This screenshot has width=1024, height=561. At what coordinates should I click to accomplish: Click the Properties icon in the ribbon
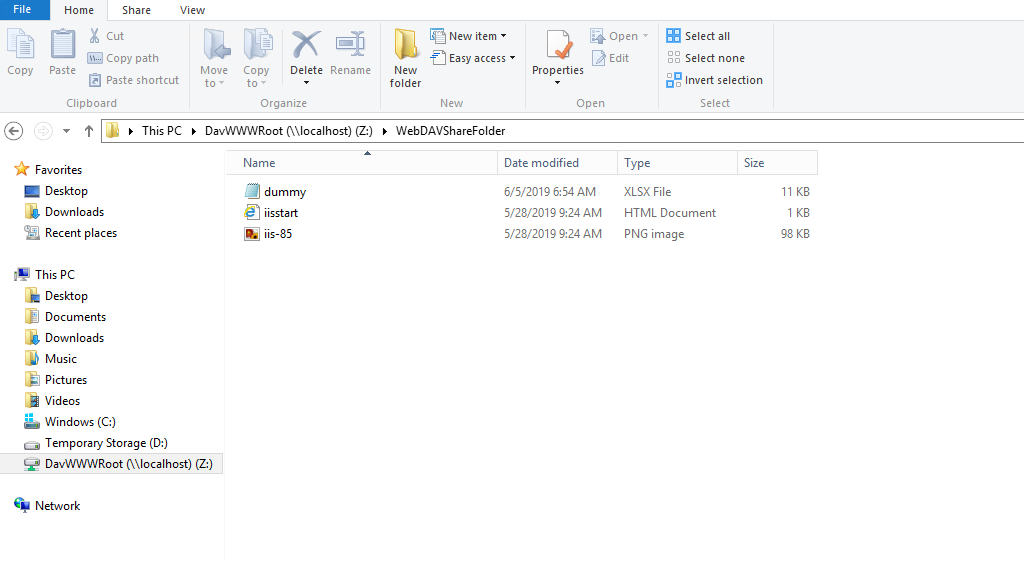[557, 46]
